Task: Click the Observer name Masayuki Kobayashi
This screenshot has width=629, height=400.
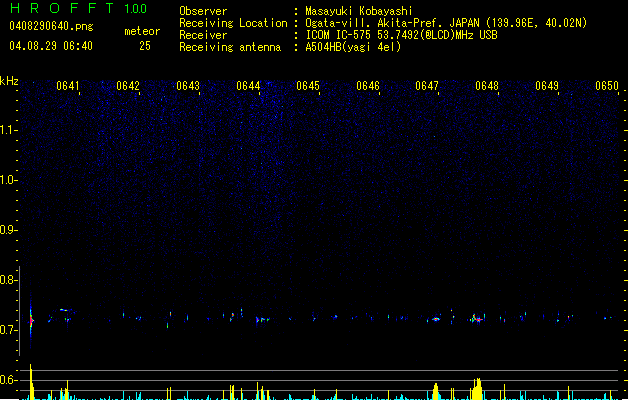Action: pyautogui.click(x=359, y=11)
